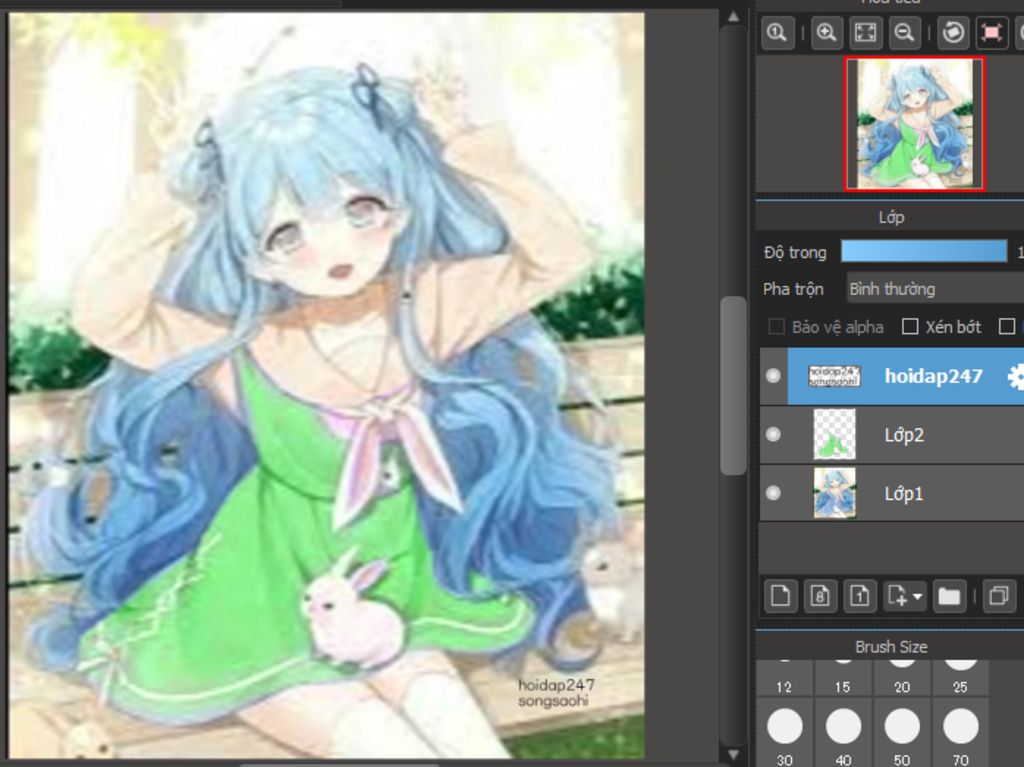Choose brush size 20

(902, 677)
